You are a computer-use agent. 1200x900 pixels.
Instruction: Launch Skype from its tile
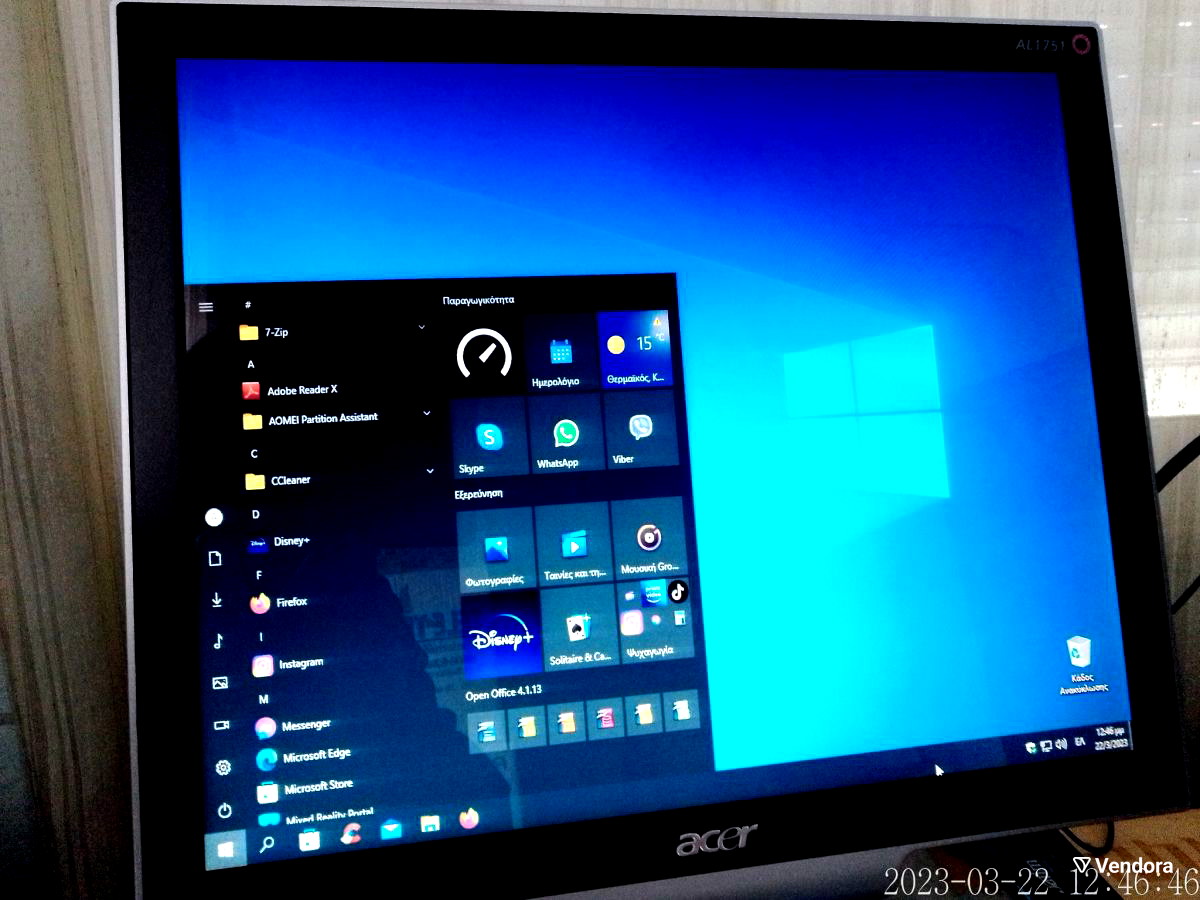tap(489, 438)
